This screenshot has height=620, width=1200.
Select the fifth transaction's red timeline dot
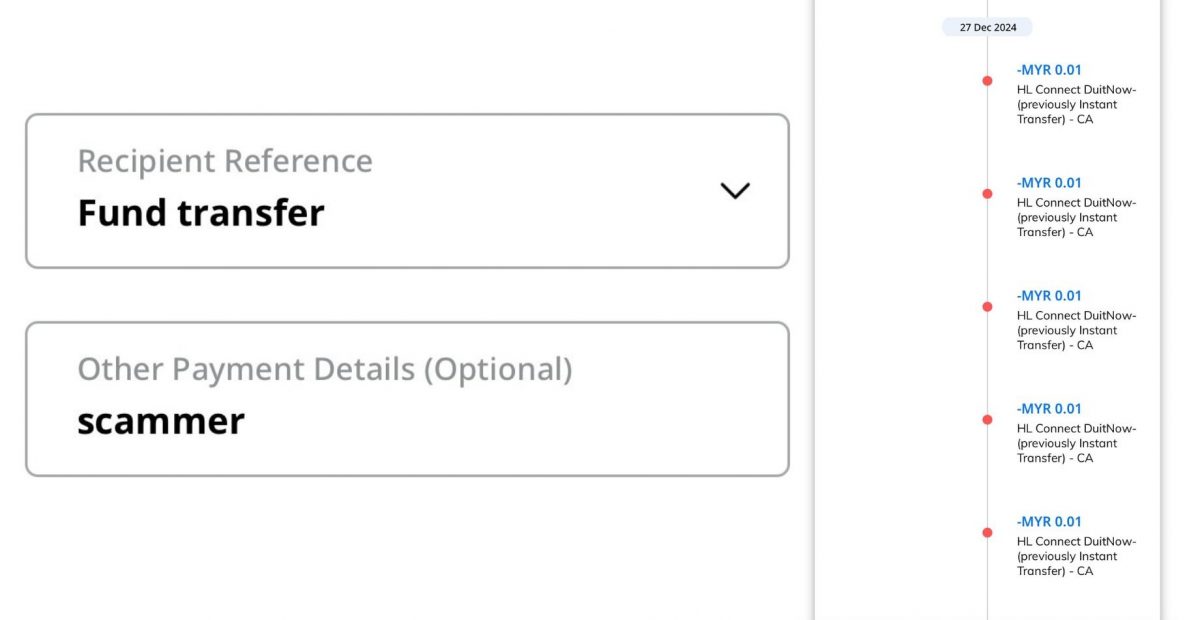click(987, 533)
